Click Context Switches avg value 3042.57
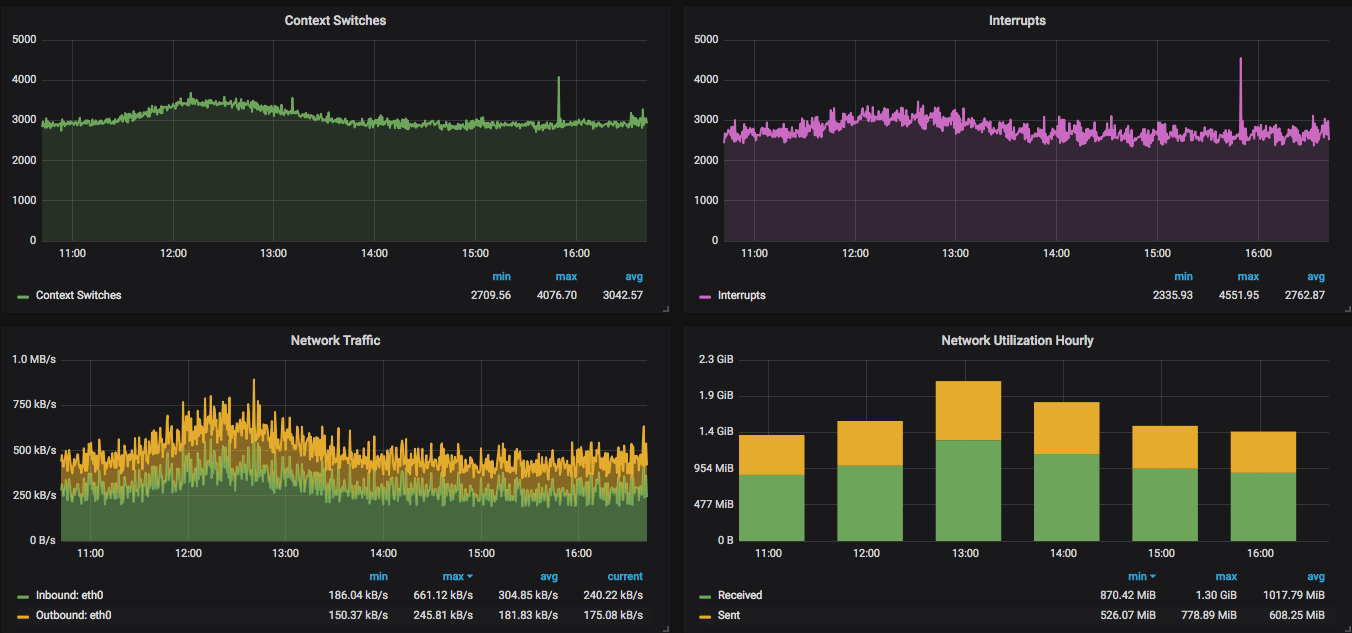This screenshot has height=633, width=1352. pos(623,295)
